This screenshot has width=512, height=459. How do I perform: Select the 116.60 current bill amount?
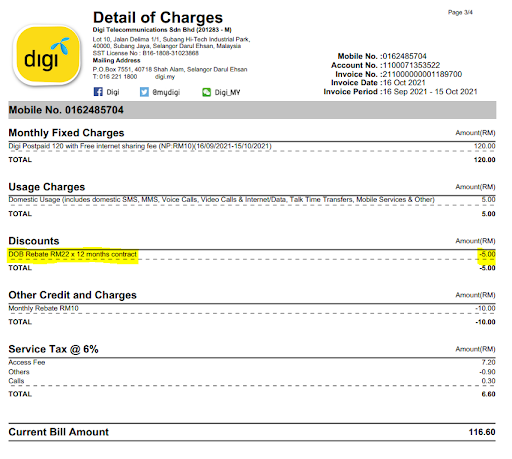coord(482,432)
